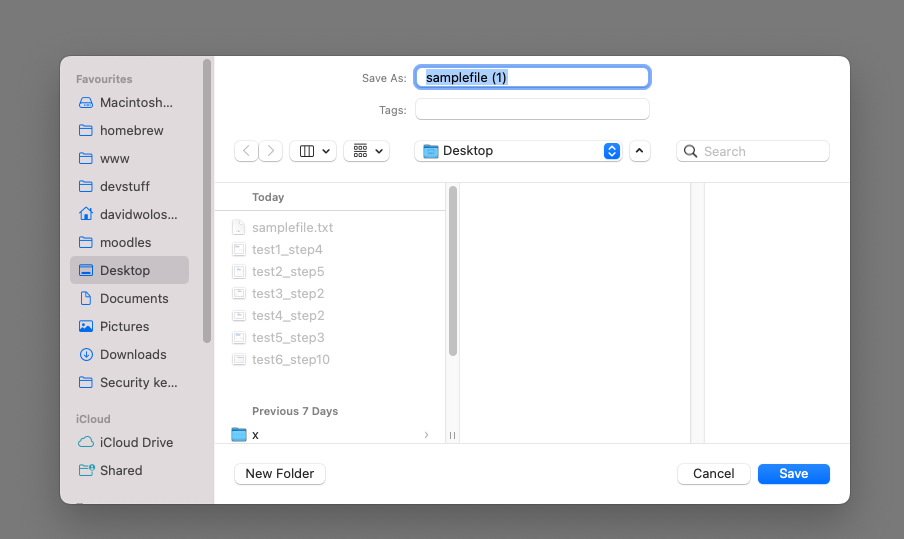Expand the x folder chevron
The height and width of the screenshot is (539, 904).
point(426,435)
